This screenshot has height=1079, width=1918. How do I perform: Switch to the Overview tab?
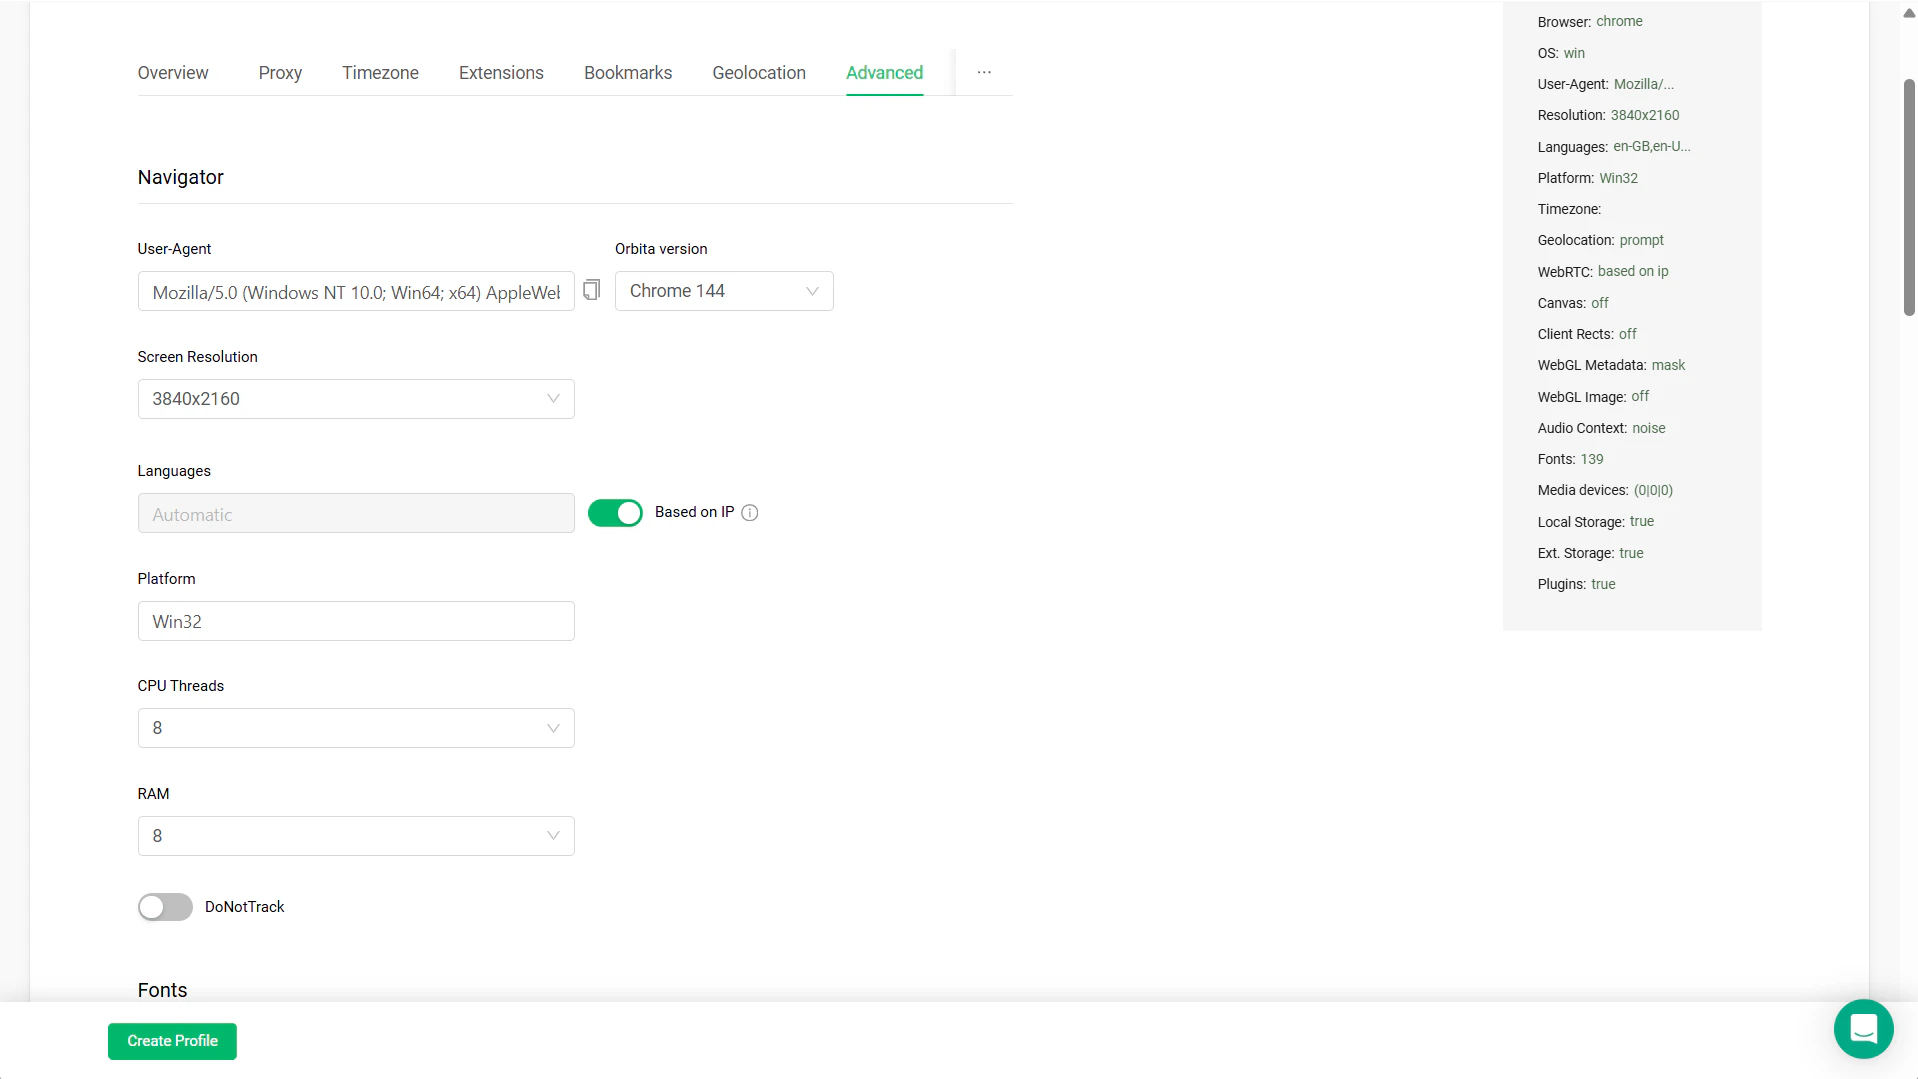click(172, 72)
